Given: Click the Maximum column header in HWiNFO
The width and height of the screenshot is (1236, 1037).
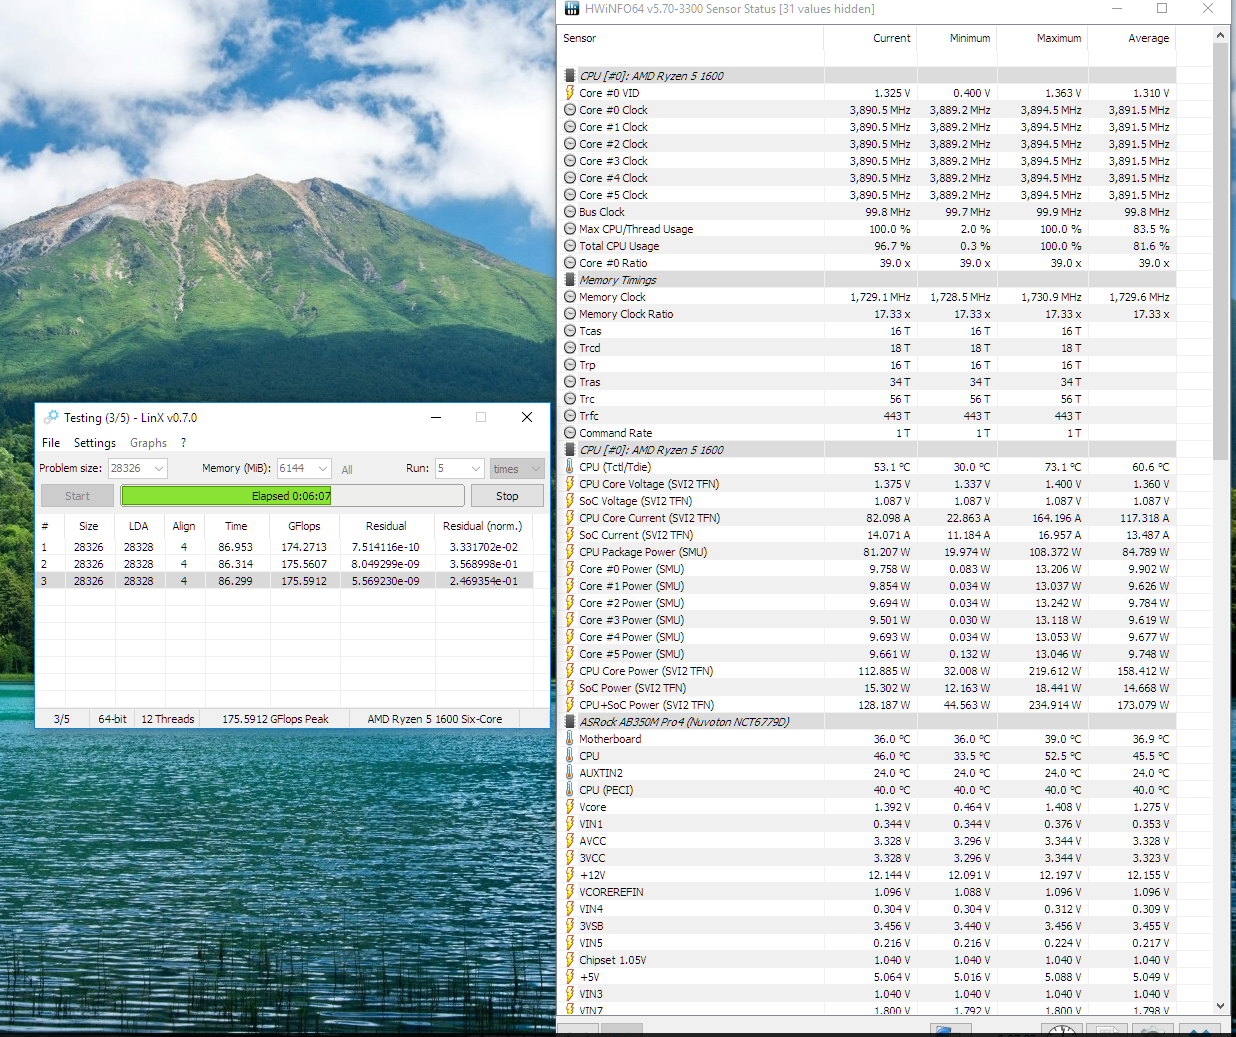Looking at the screenshot, I should [1058, 38].
